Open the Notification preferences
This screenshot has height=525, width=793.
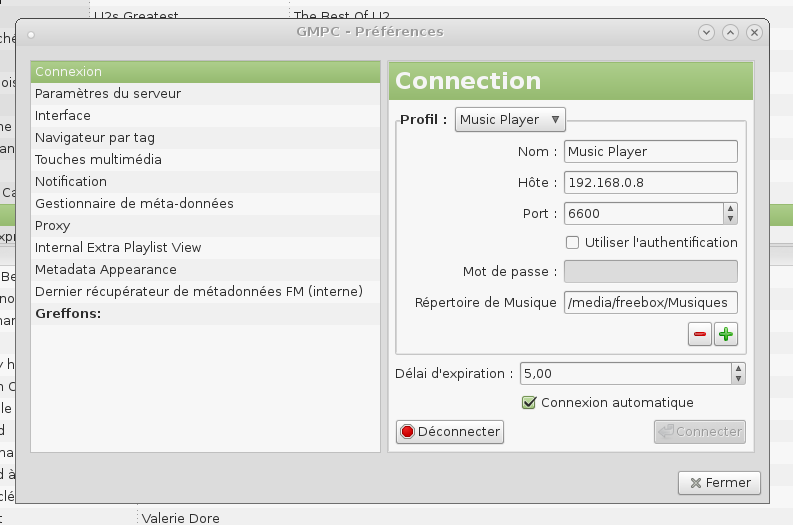pyautogui.click(x=71, y=182)
